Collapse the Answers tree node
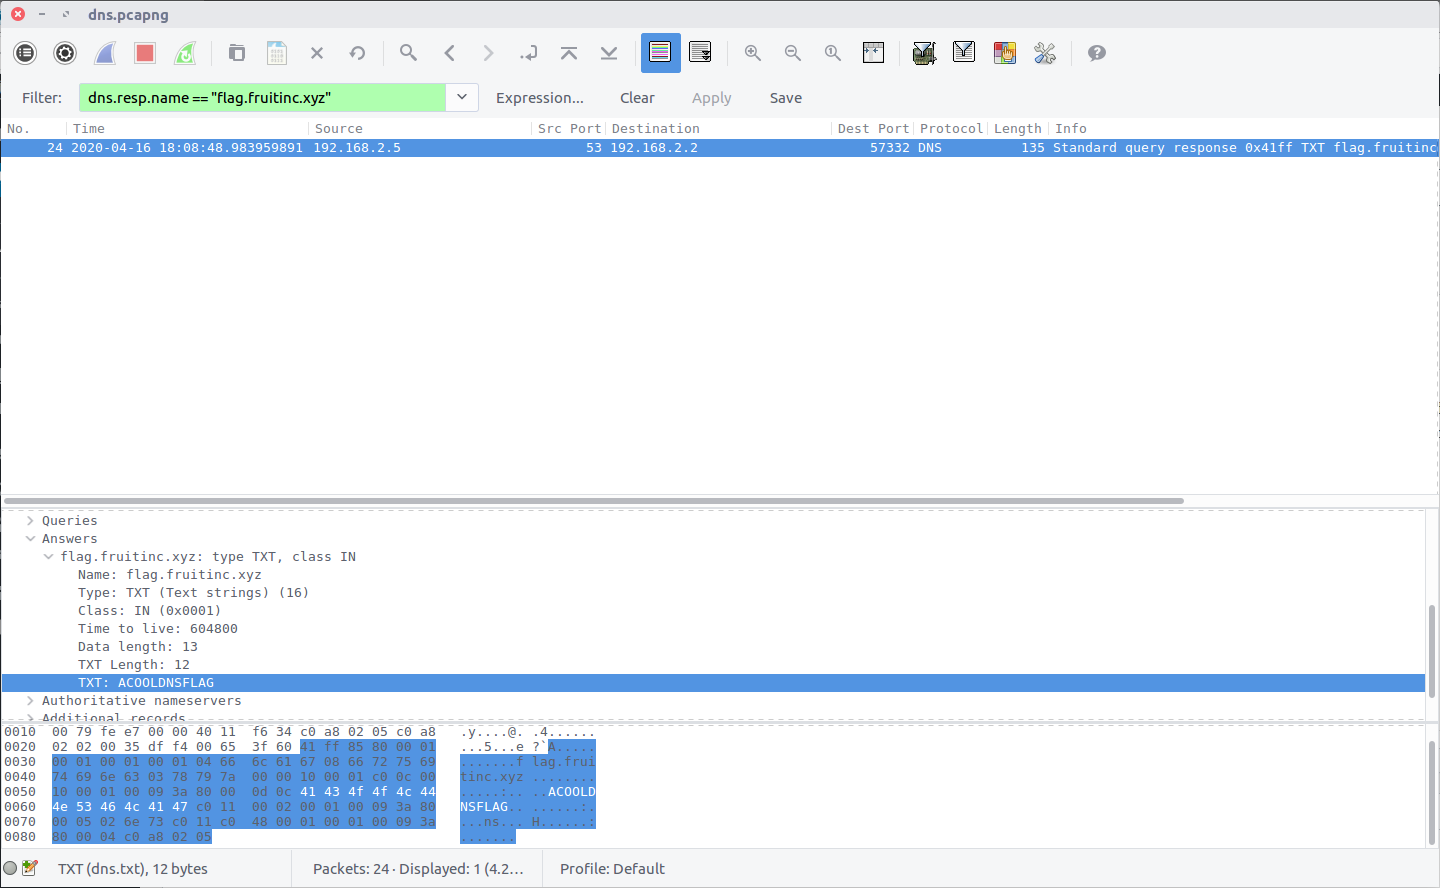Image resolution: width=1440 pixels, height=888 pixels. [x=30, y=539]
